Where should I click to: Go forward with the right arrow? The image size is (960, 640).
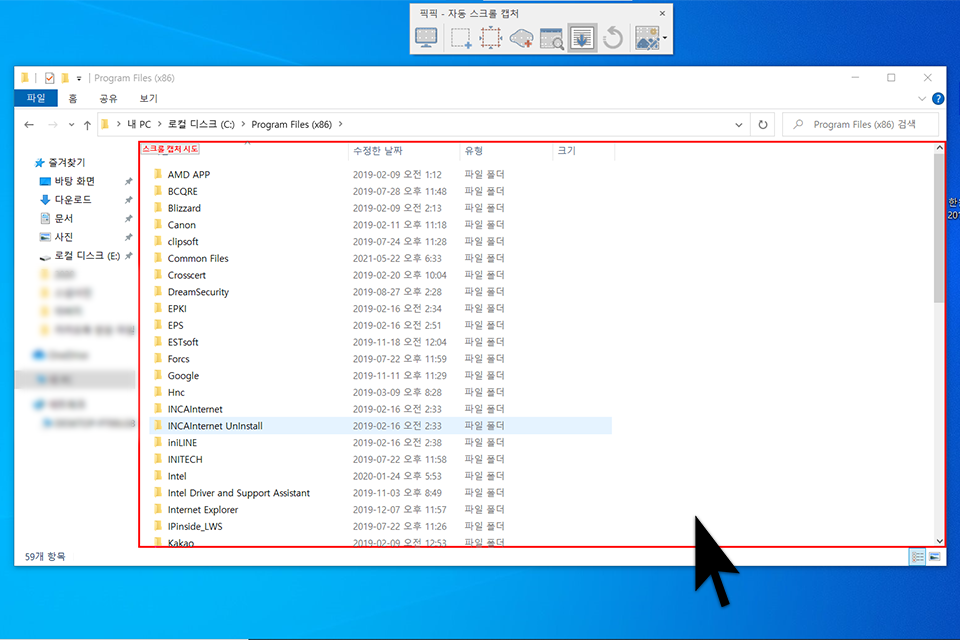pos(53,124)
